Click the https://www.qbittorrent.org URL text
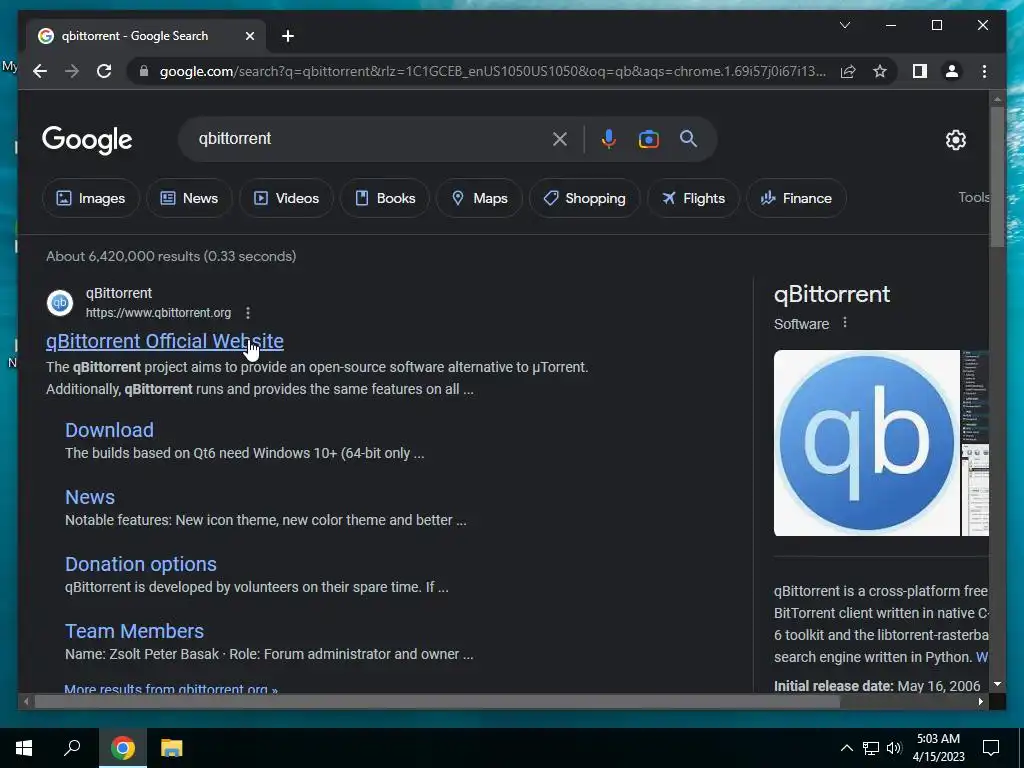 158,313
